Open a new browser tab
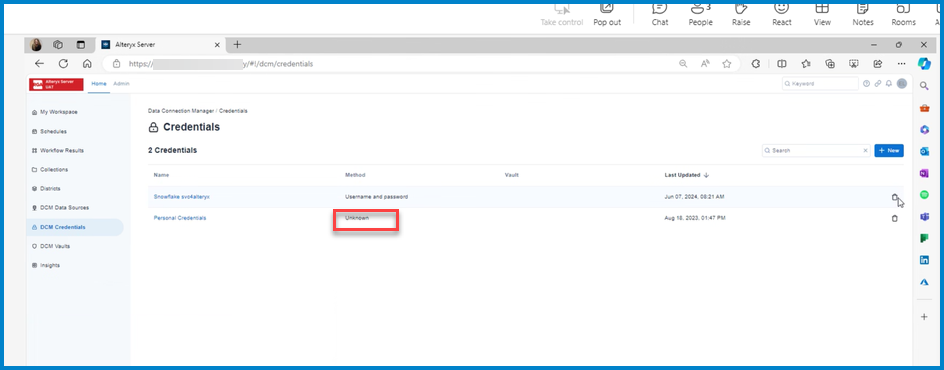This screenshot has width=944, height=370. tap(237, 45)
